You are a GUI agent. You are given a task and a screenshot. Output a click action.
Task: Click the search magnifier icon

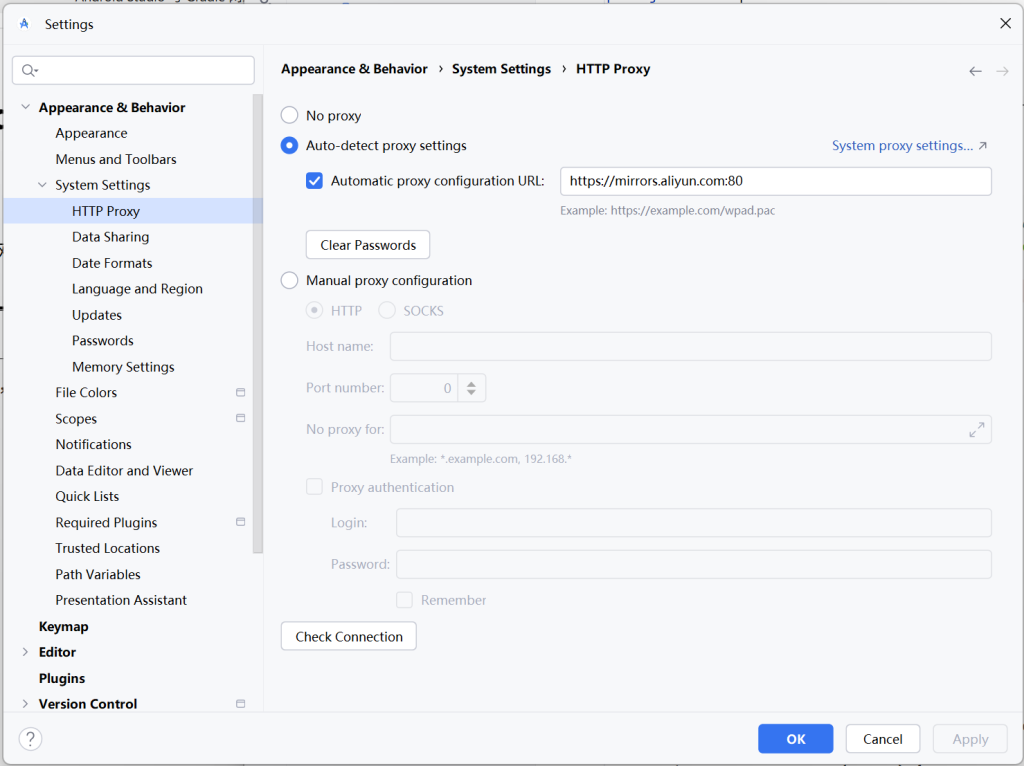(x=28, y=70)
